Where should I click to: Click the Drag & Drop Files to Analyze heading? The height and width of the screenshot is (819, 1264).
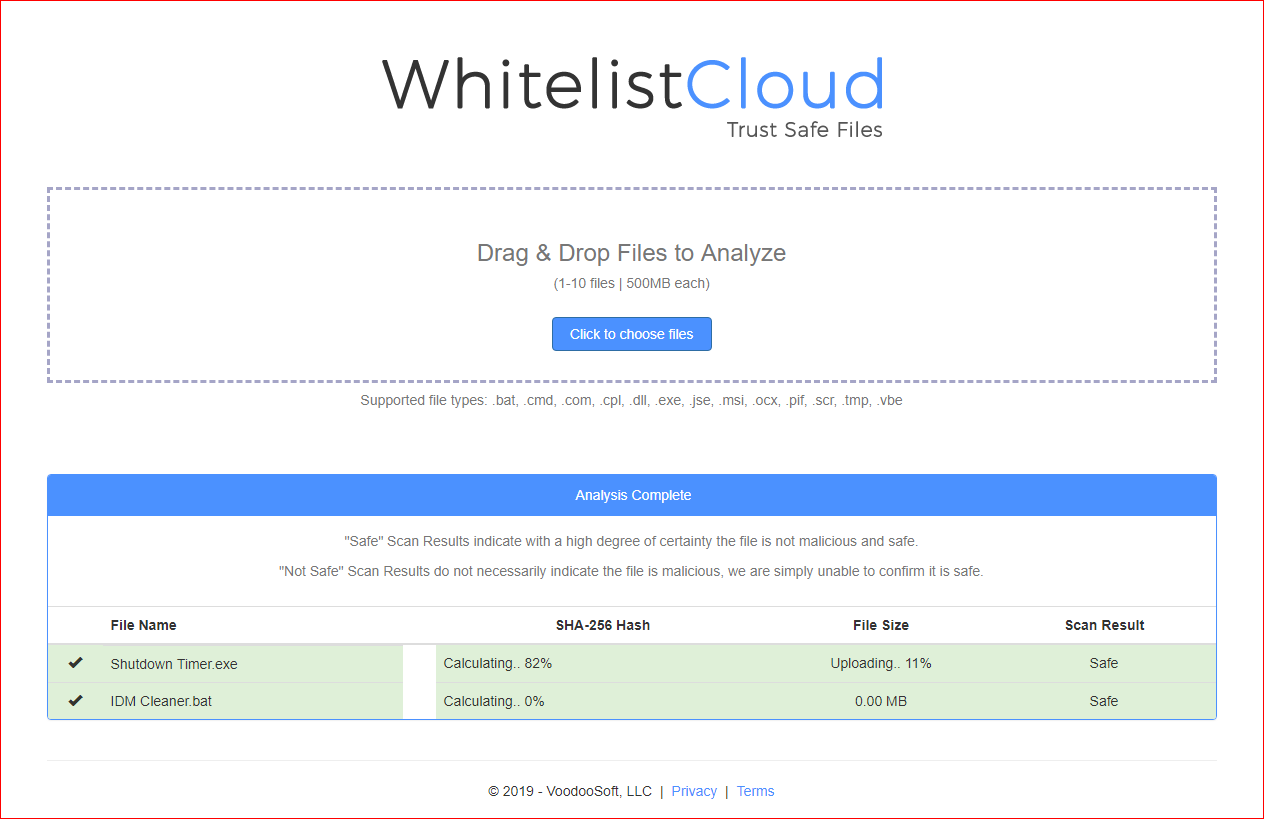click(x=631, y=253)
